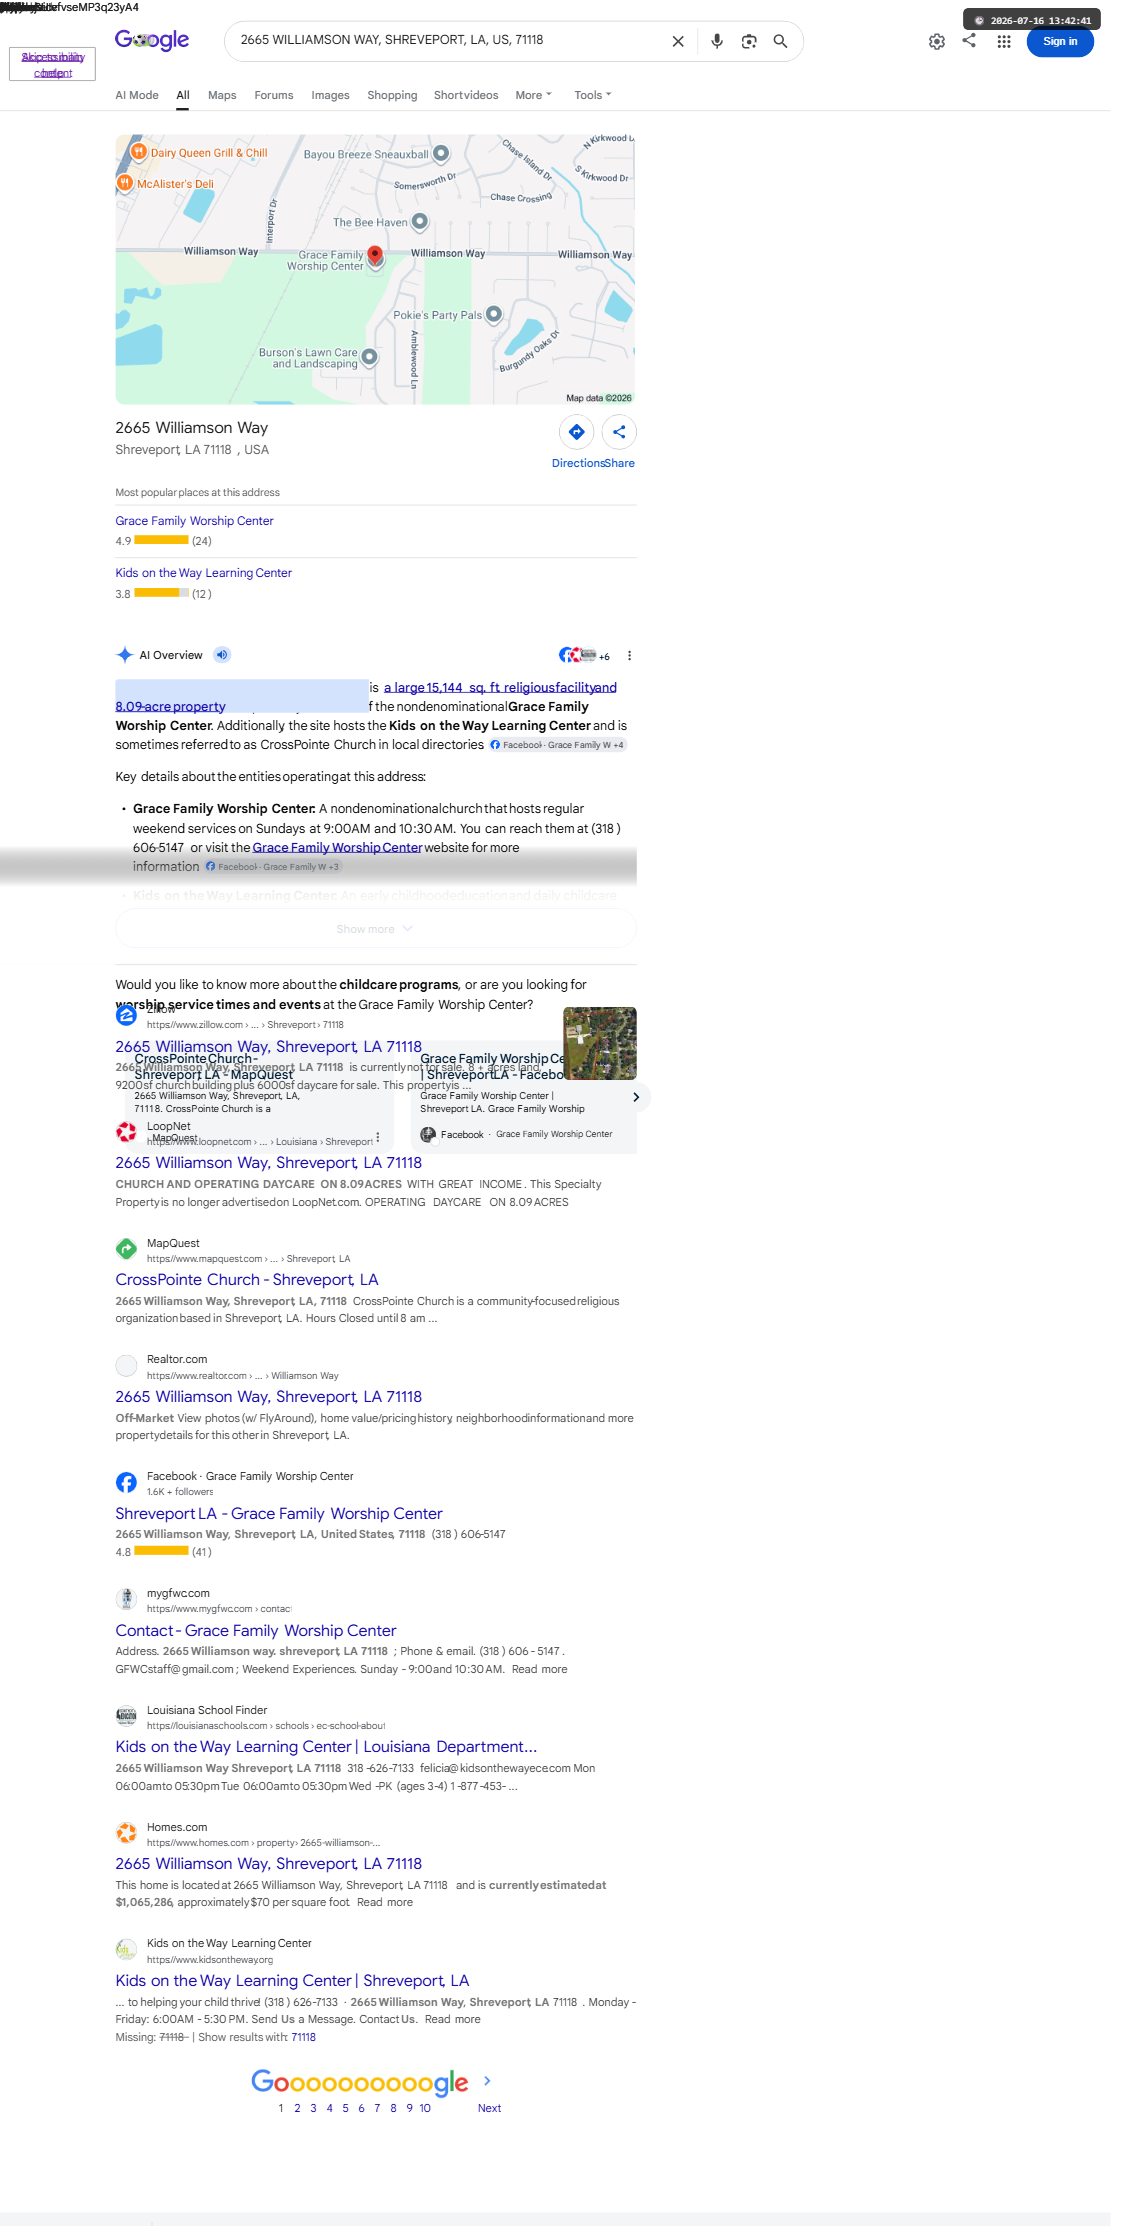Click Accessibility content link
This screenshot has height=2226, width=1124.
click(x=52, y=64)
